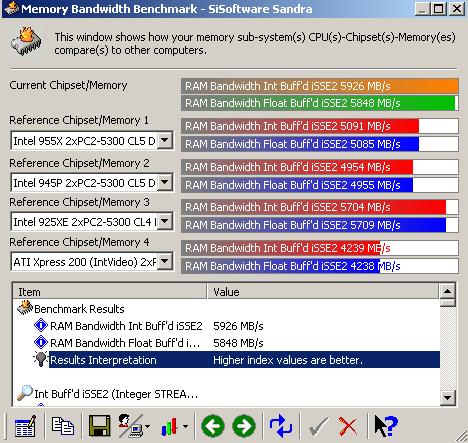Open Reference Chipset/Memory 3 dropdown arrow
The image size is (468, 443).
(165, 221)
